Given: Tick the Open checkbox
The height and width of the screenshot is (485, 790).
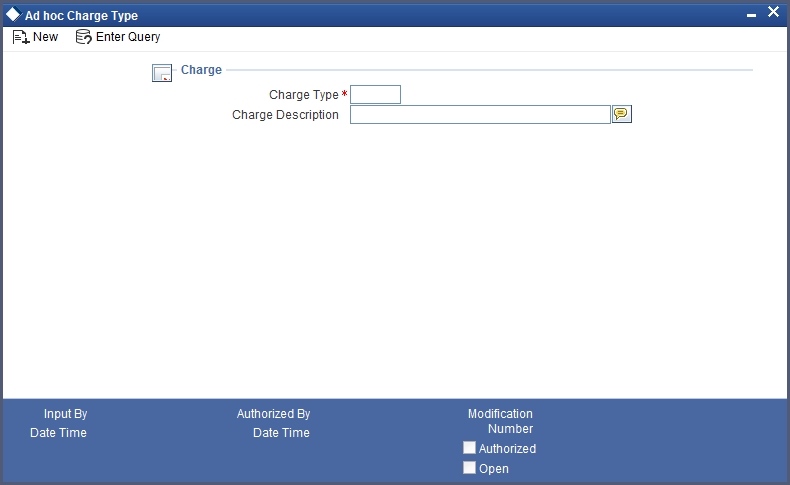Looking at the screenshot, I should pyautogui.click(x=469, y=468).
